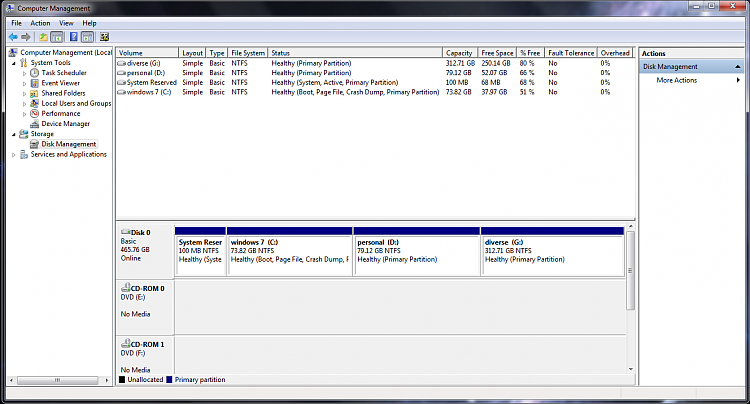The height and width of the screenshot is (404, 750).
Task: Click the disk view vertical scrollbar thumb
Action: coord(630,271)
